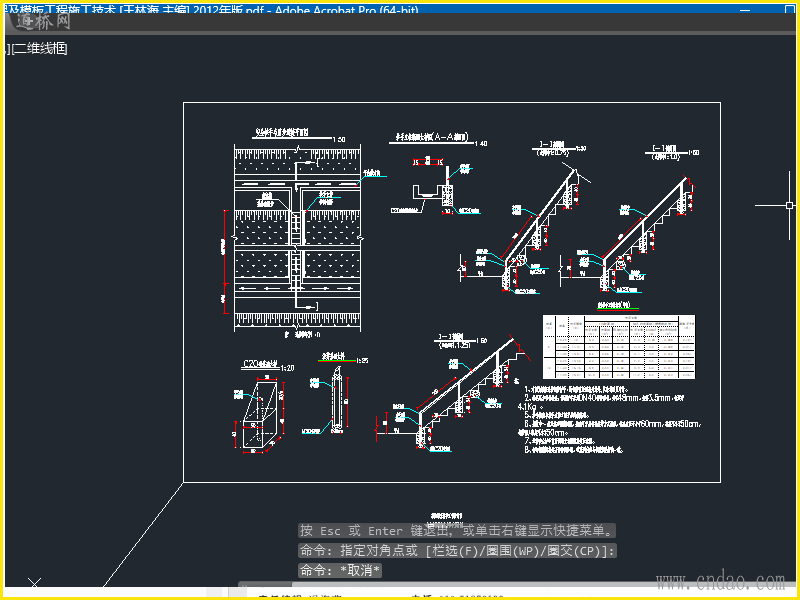Select the 1:25 scale label near the post detail
800x600 pixels.
(x=362, y=360)
